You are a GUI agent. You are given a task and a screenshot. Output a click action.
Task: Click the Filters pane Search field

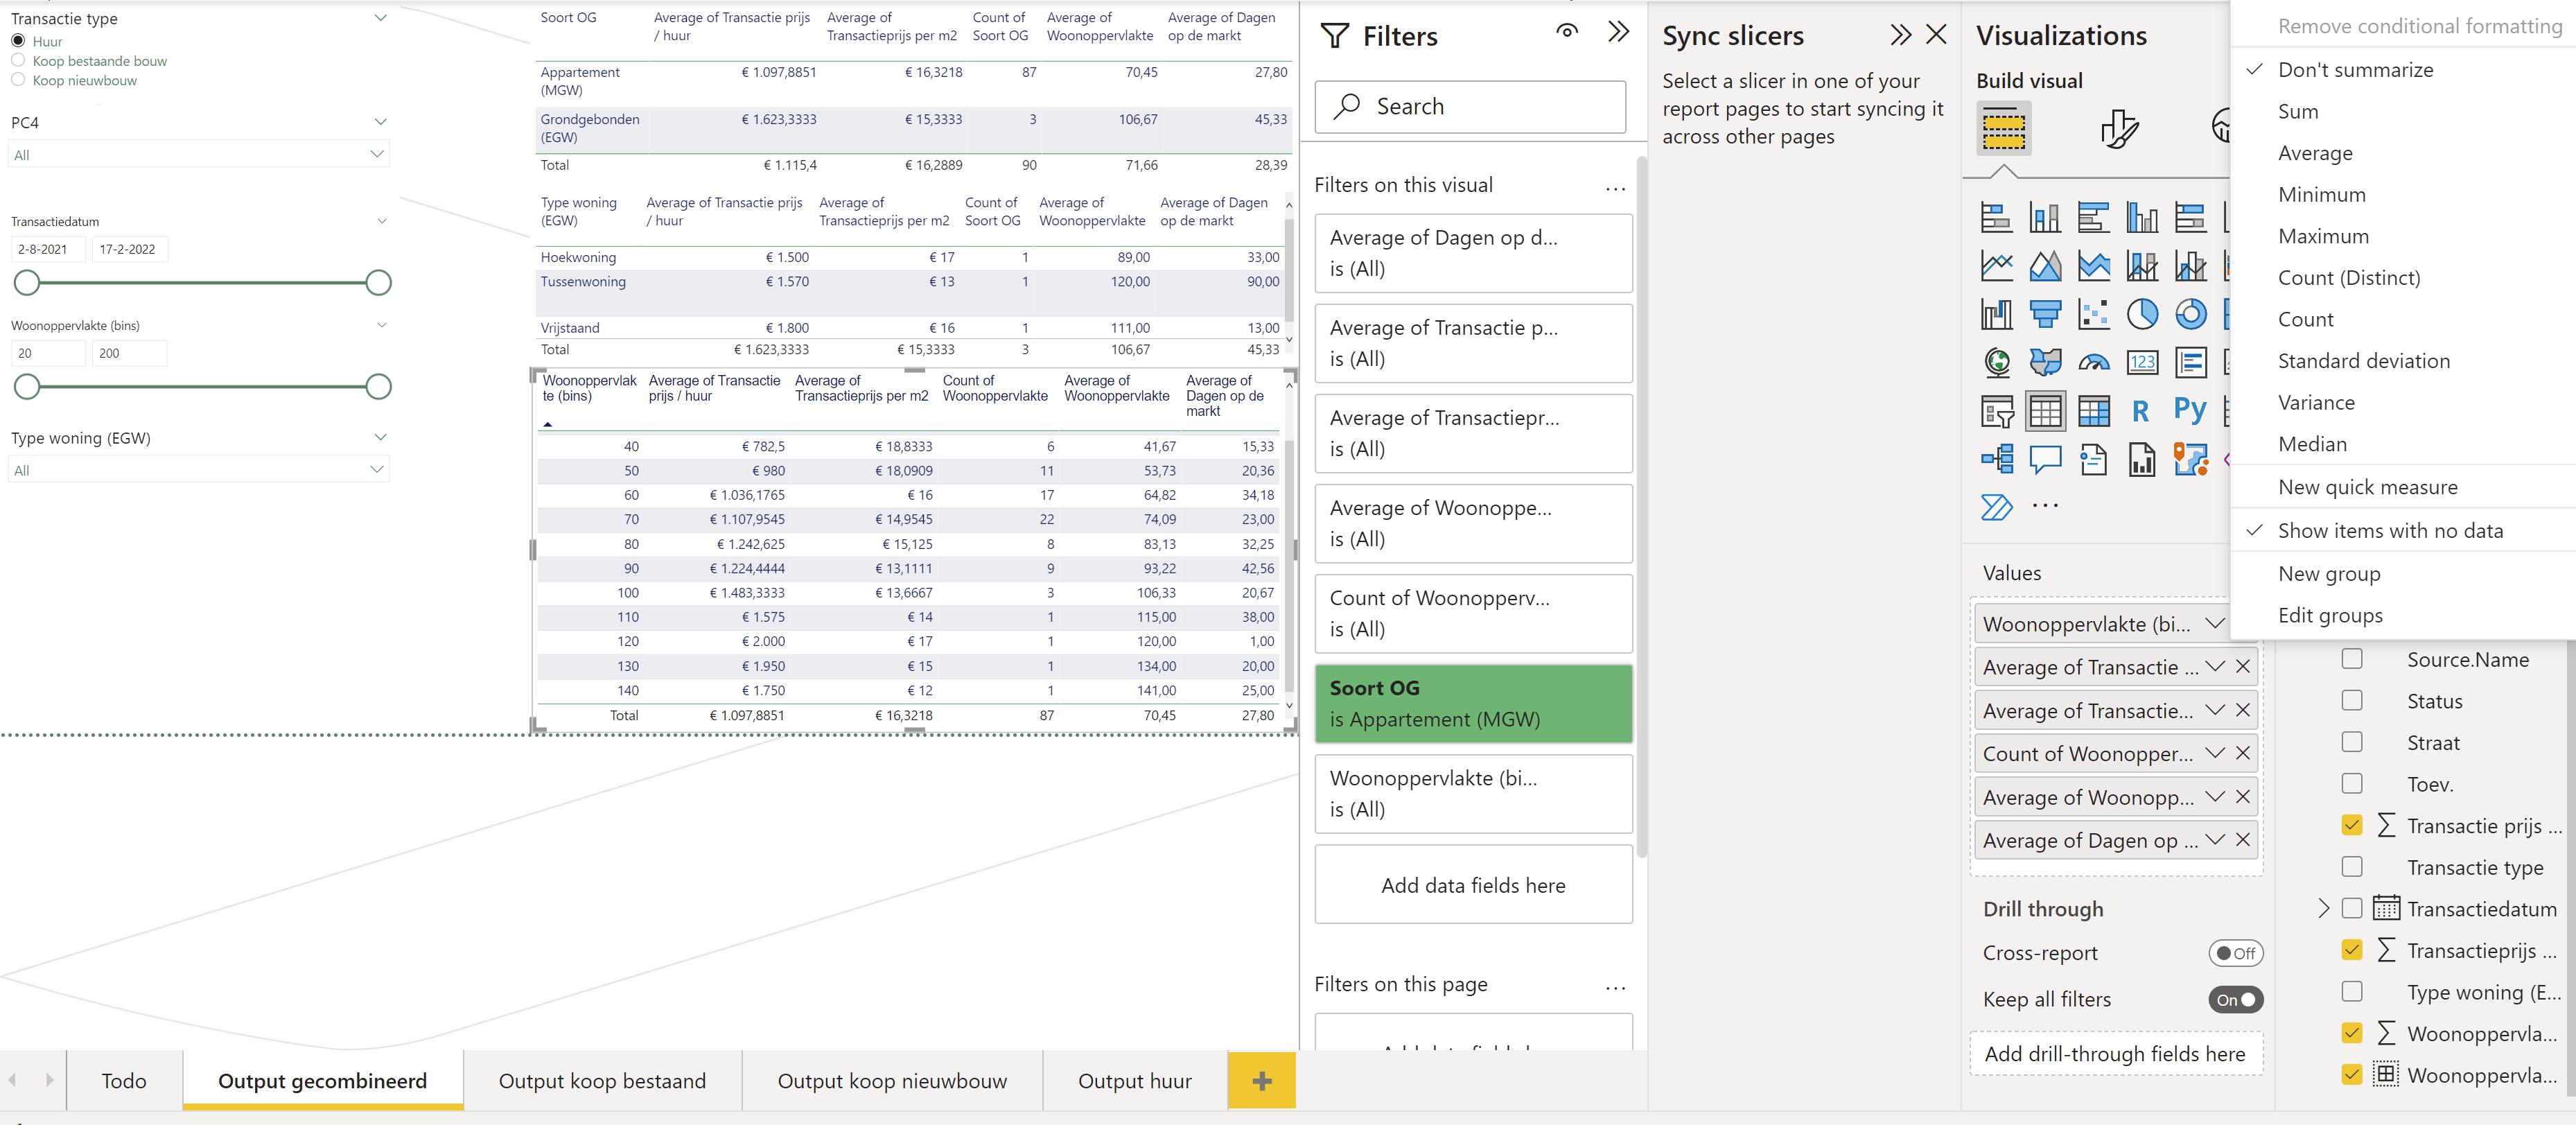click(x=1469, y=106)
